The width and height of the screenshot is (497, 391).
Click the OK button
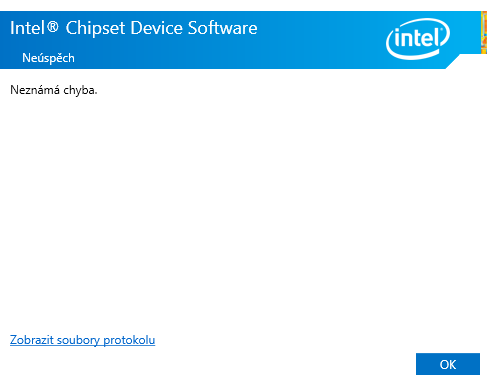point(448,364)
